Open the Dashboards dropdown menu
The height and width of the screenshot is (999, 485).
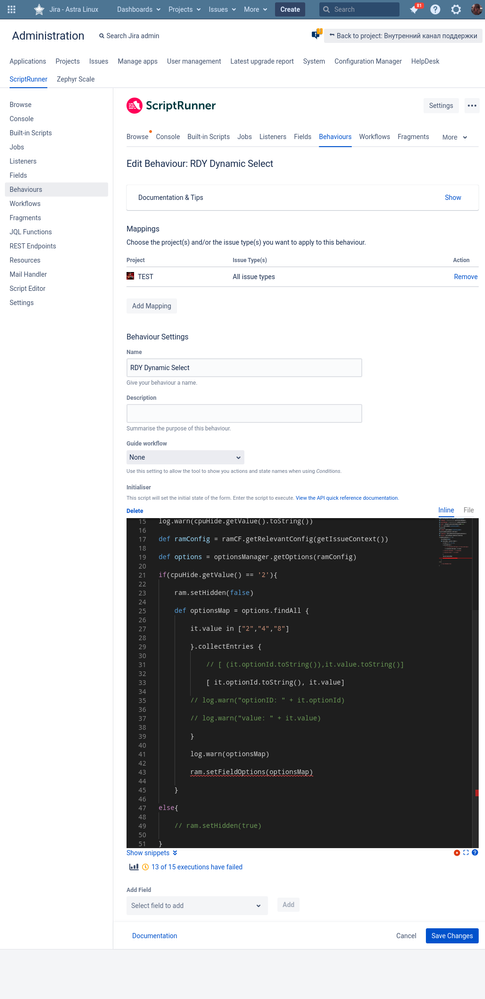point(139,10)
